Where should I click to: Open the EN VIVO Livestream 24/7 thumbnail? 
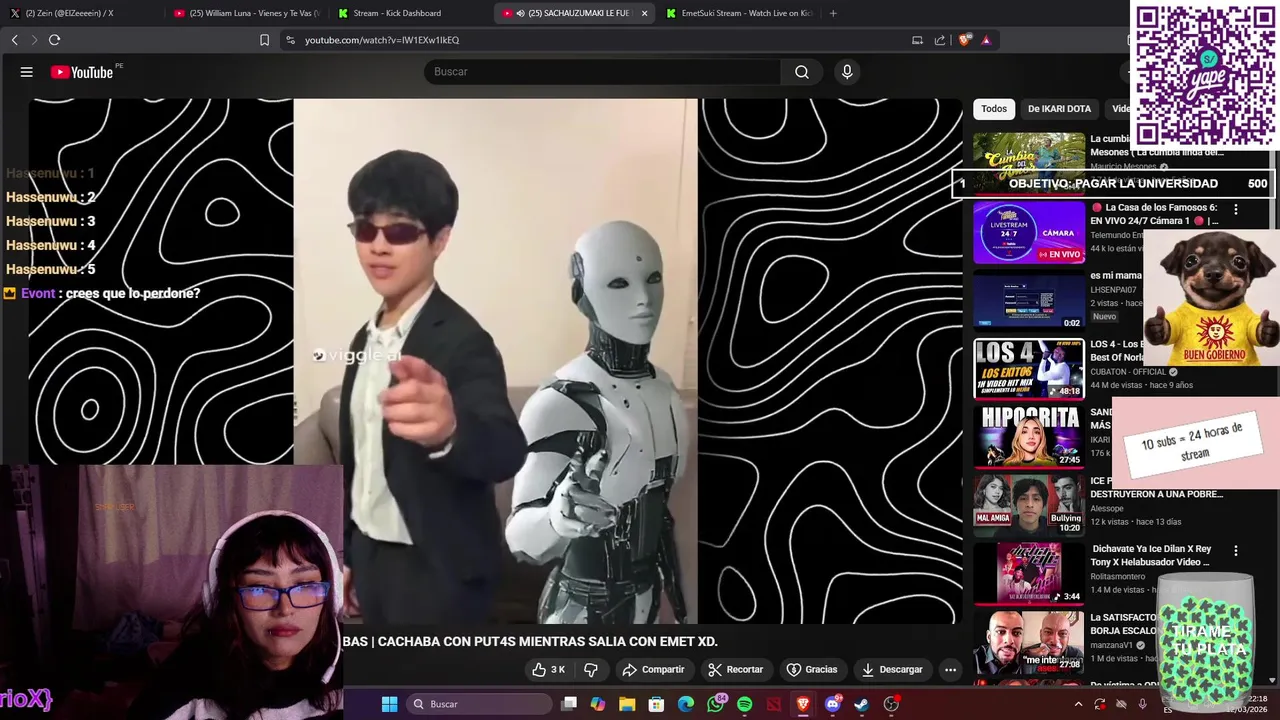tap(1029, 232)
